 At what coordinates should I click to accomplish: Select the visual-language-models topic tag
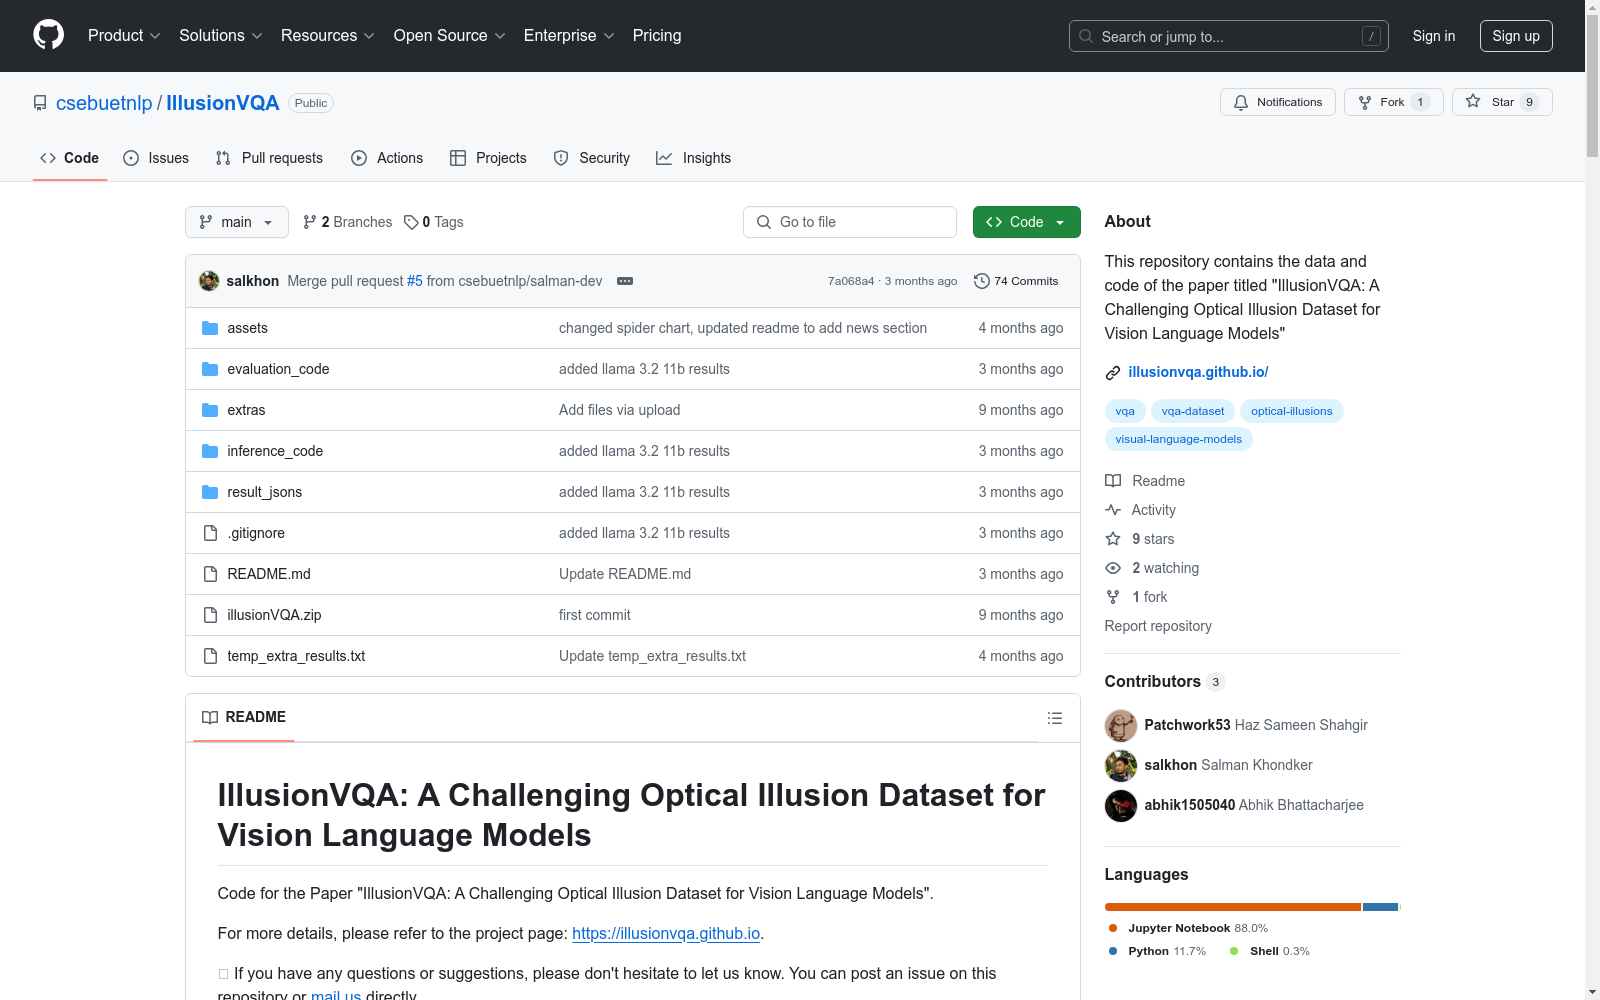[x=1179, y=439]
